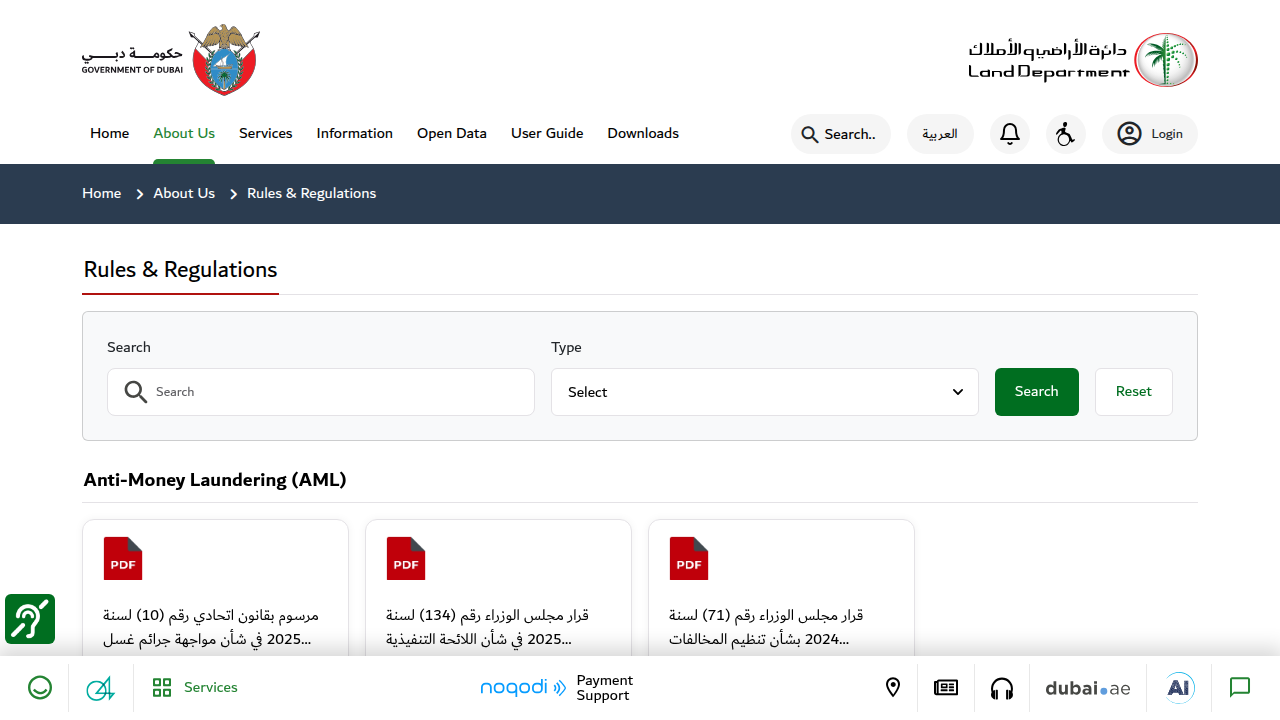
Task: Go to Home in the breadcrumb
Action: pyautogui.click(x=102, y=193)
